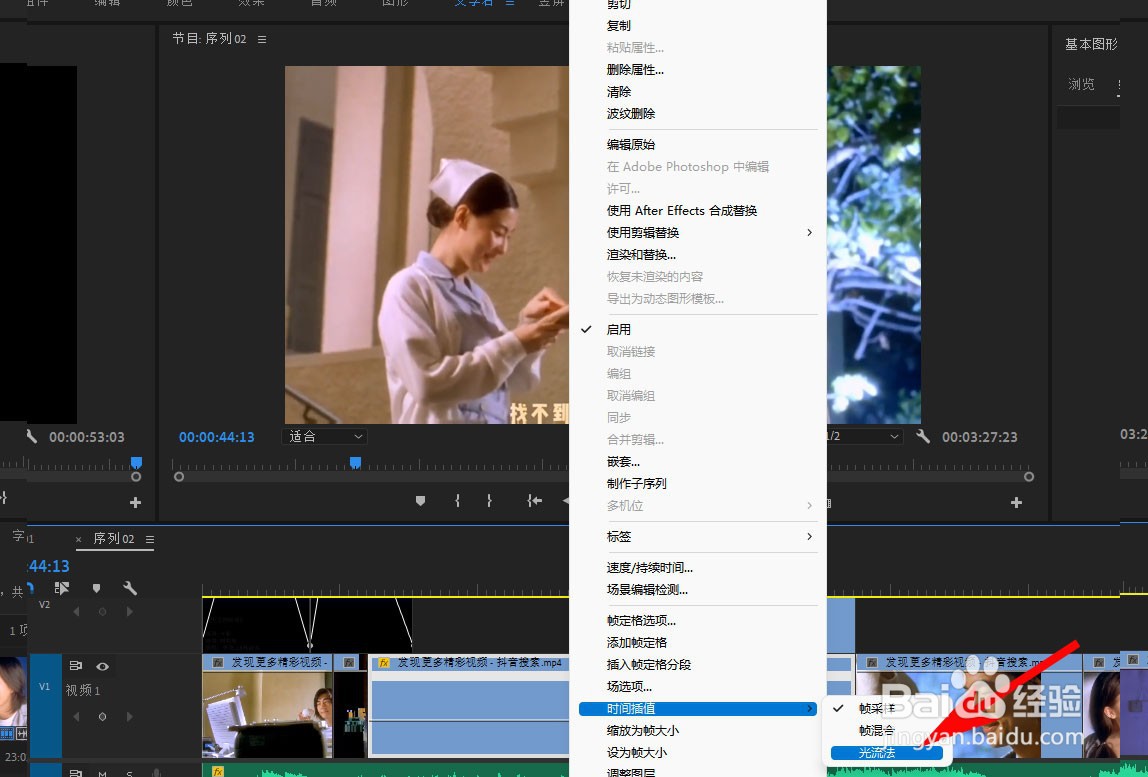The height and width of the screenshot is (777, 1148).
Task: Click the Source monitor zoom scrollbar handle
Action: coord(135,477)
